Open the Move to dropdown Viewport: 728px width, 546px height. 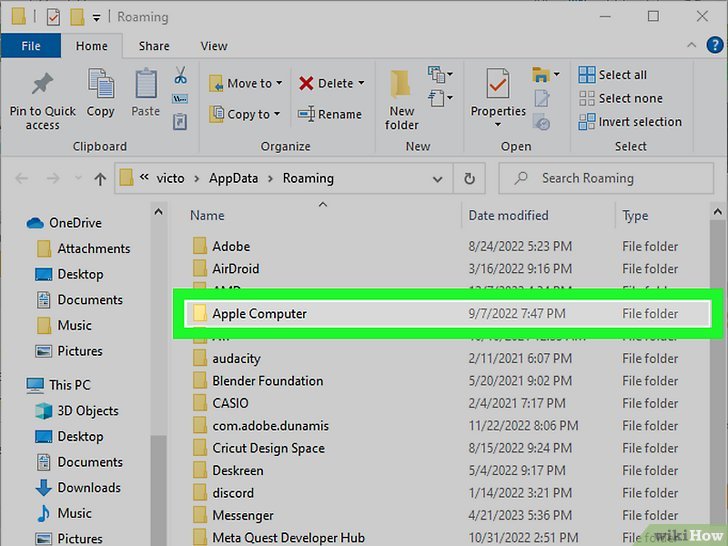(246, 84)
